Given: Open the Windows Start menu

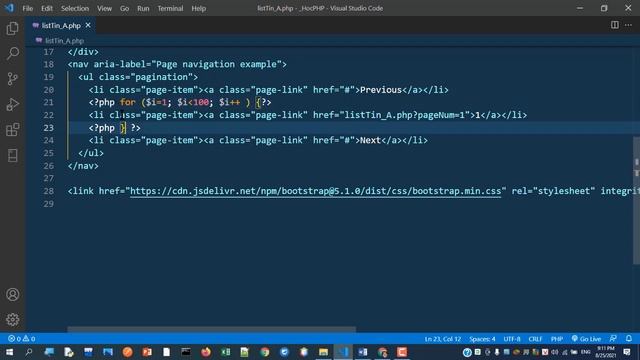Looking at the screenshot, I should click(9, 352).
